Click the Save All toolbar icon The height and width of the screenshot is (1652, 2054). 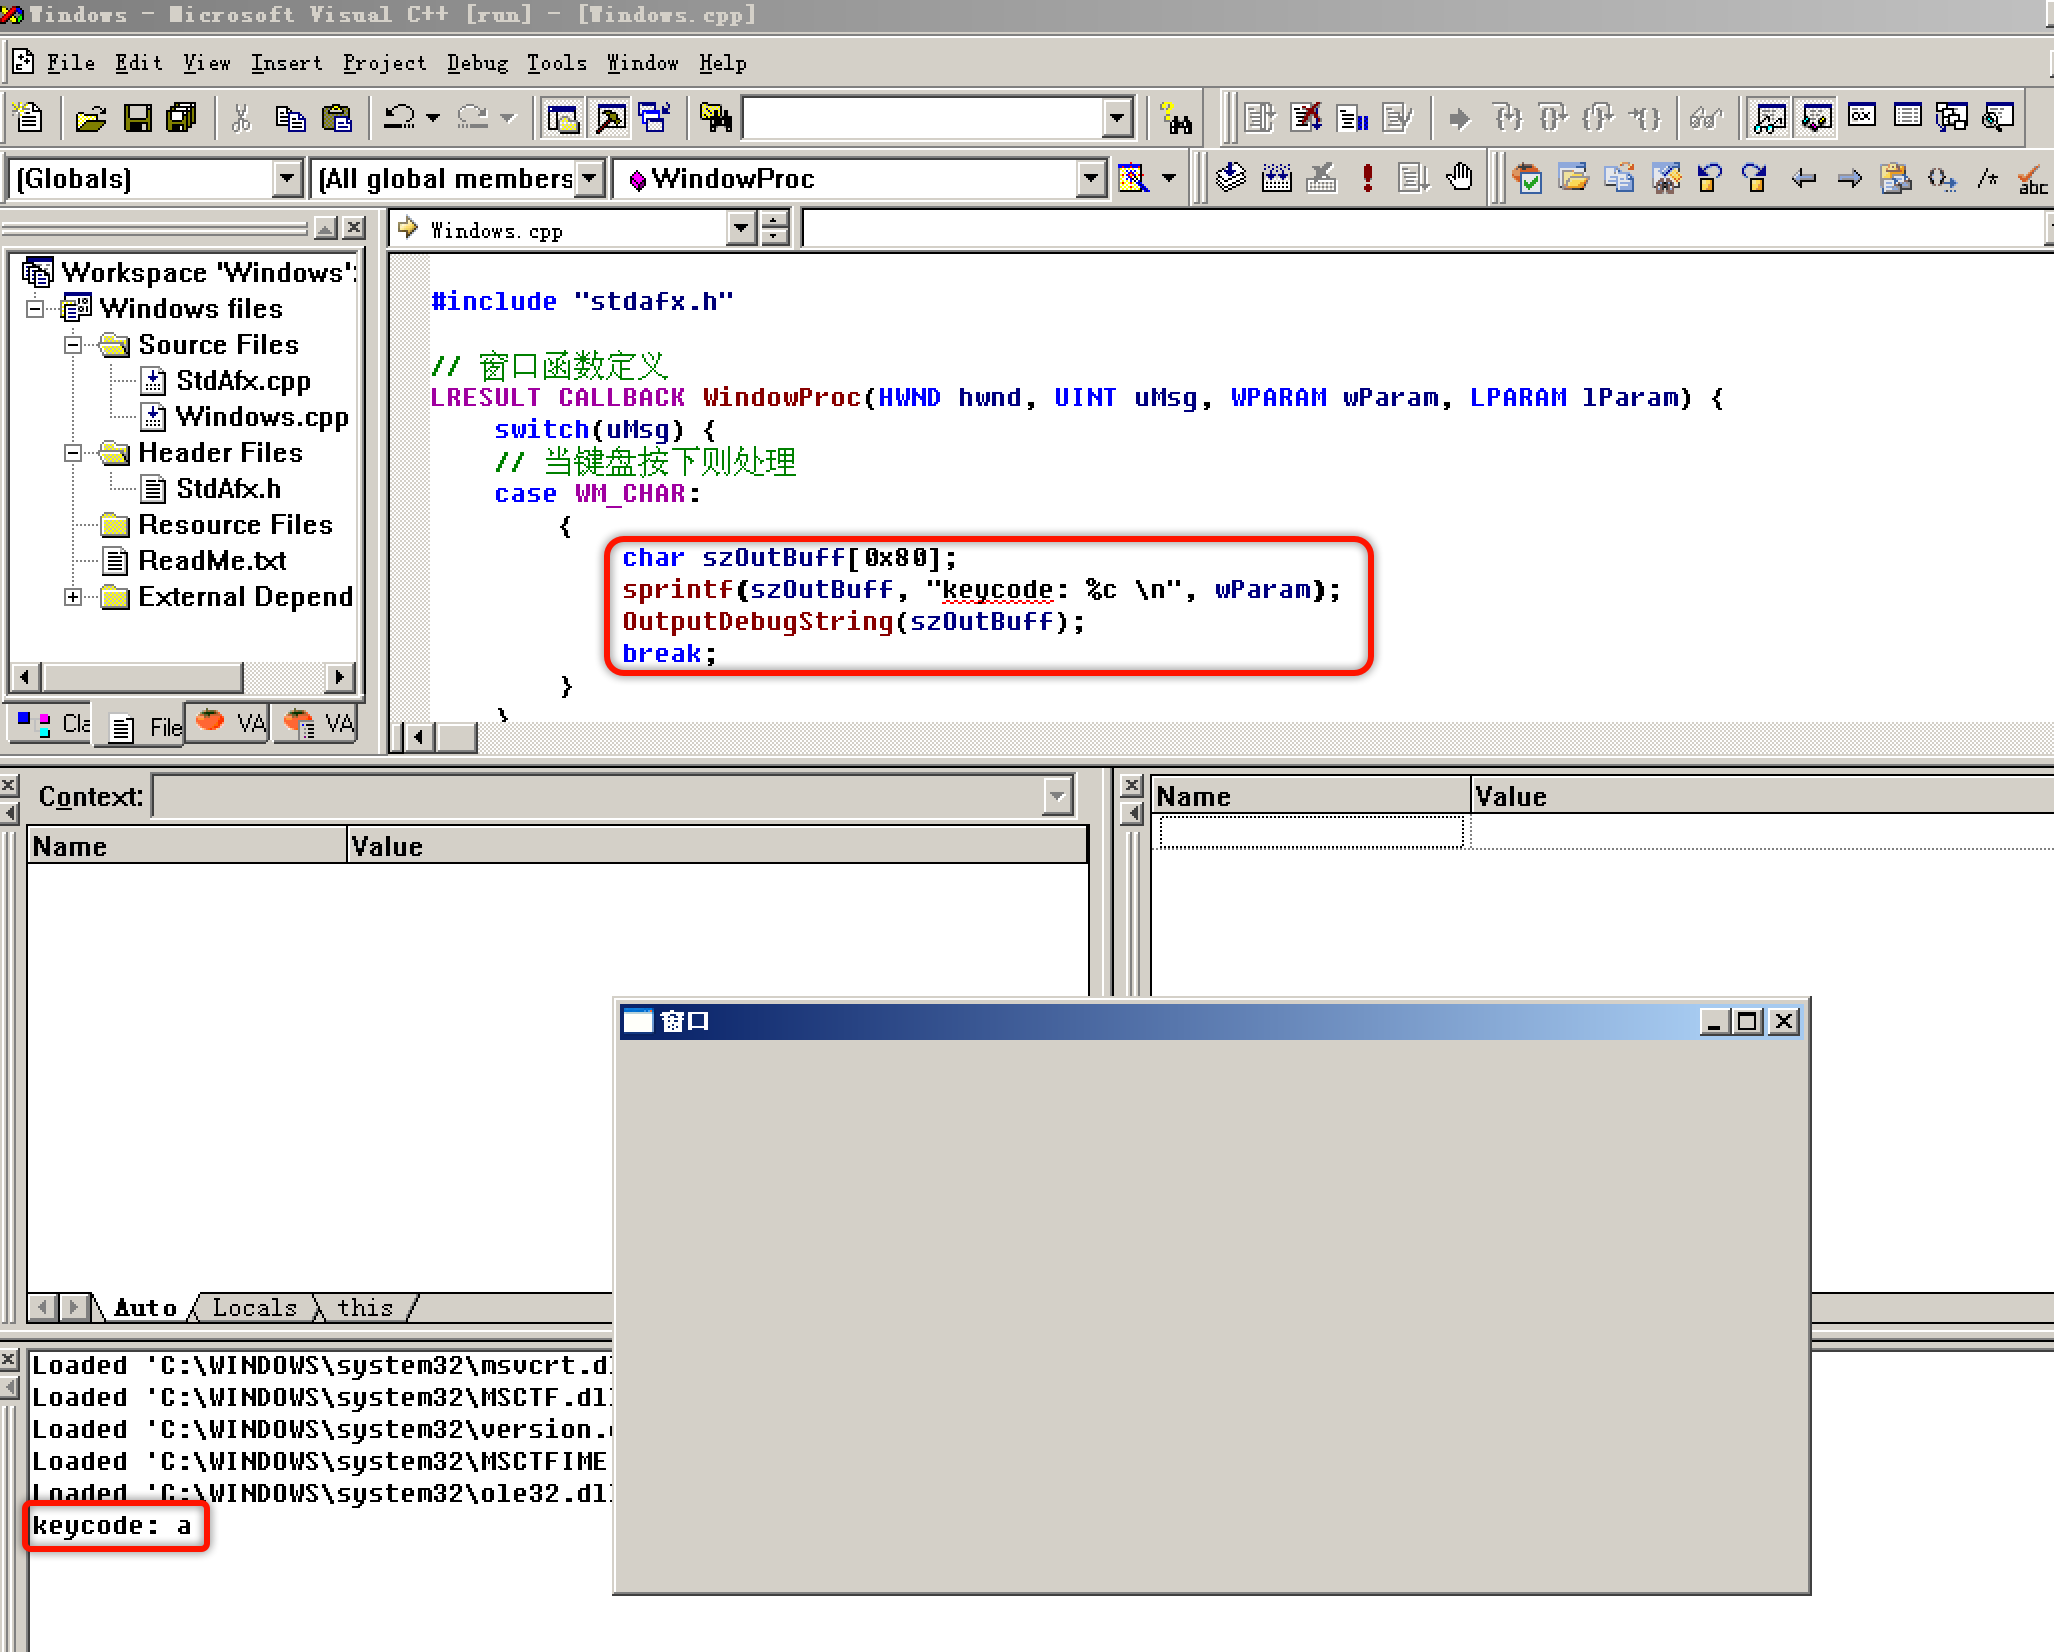(182, 119)
